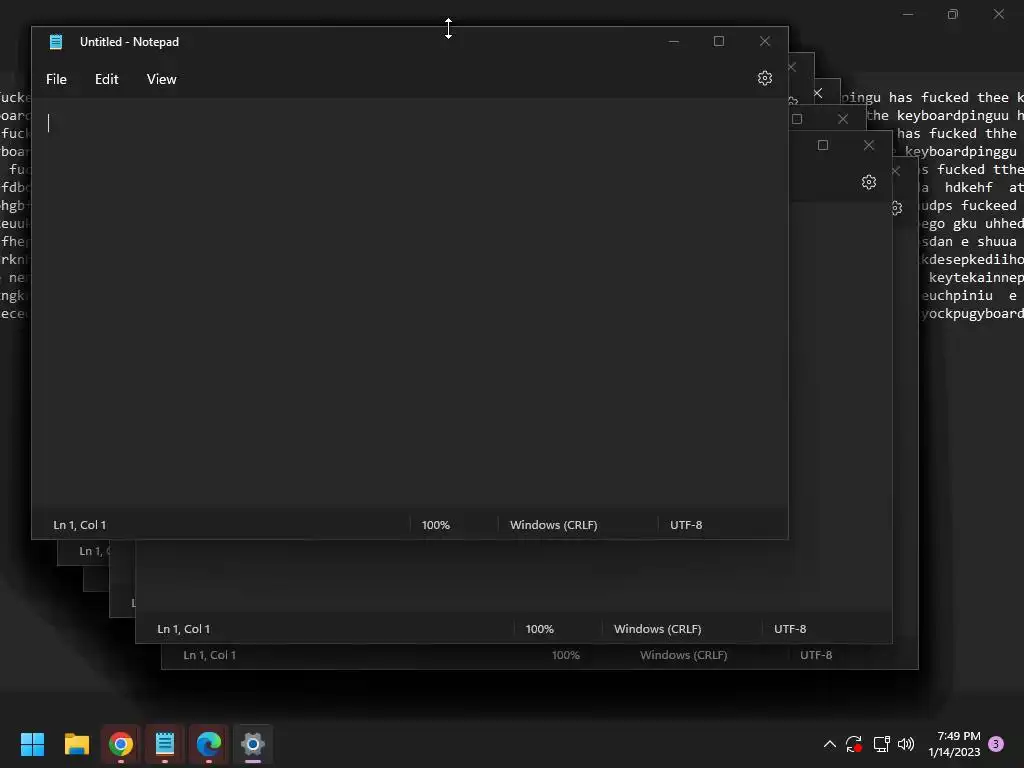Switch to Google Chrome on the taskbar
The height and width of the screenshot is (768, 1024).
click(x=121, y=744)
